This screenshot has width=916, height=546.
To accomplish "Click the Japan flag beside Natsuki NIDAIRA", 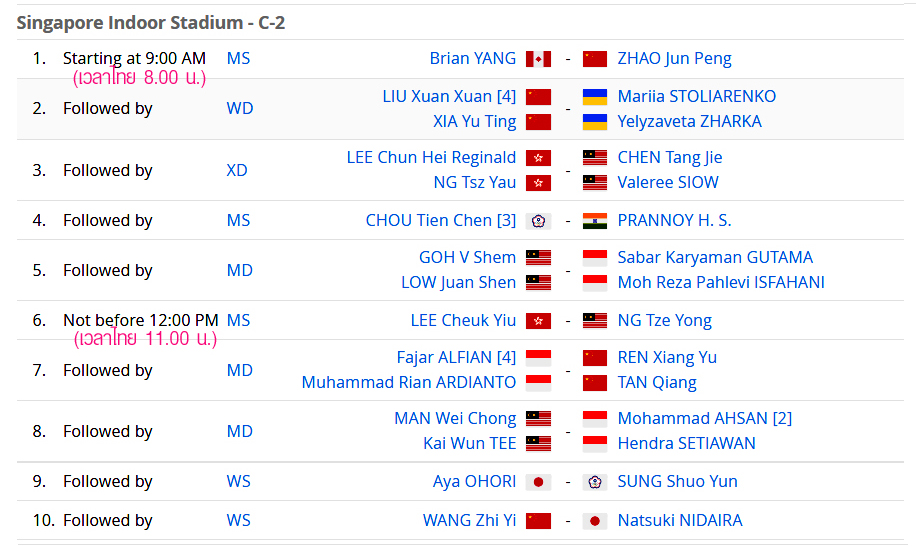I will point(595,521).
